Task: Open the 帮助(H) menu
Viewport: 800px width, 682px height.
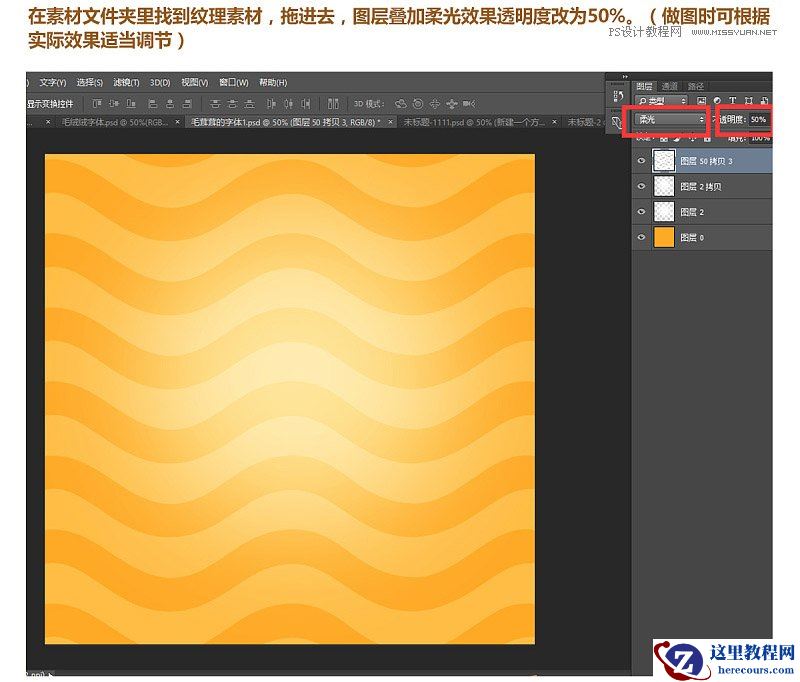Action: (x=273, y=82)
